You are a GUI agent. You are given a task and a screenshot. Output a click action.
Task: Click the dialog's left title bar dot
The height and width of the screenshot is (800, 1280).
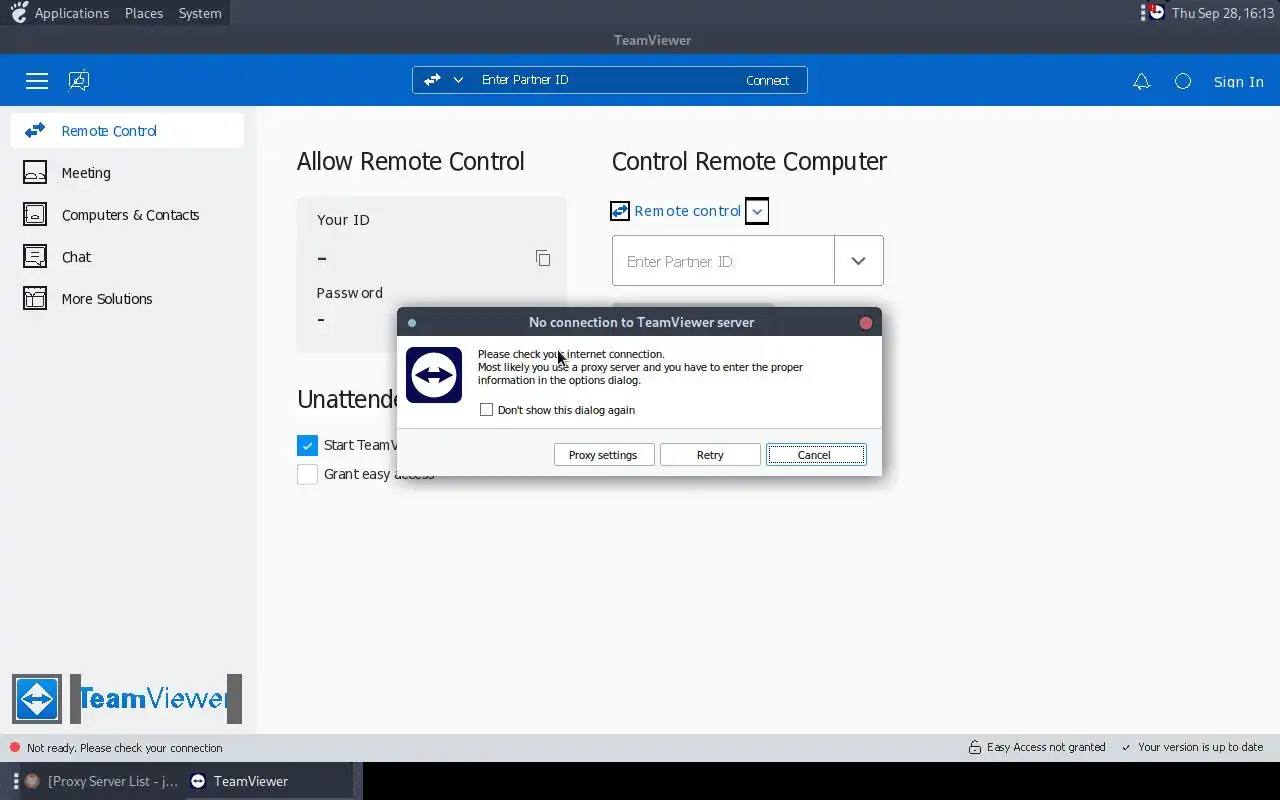[x=412, y=323]
